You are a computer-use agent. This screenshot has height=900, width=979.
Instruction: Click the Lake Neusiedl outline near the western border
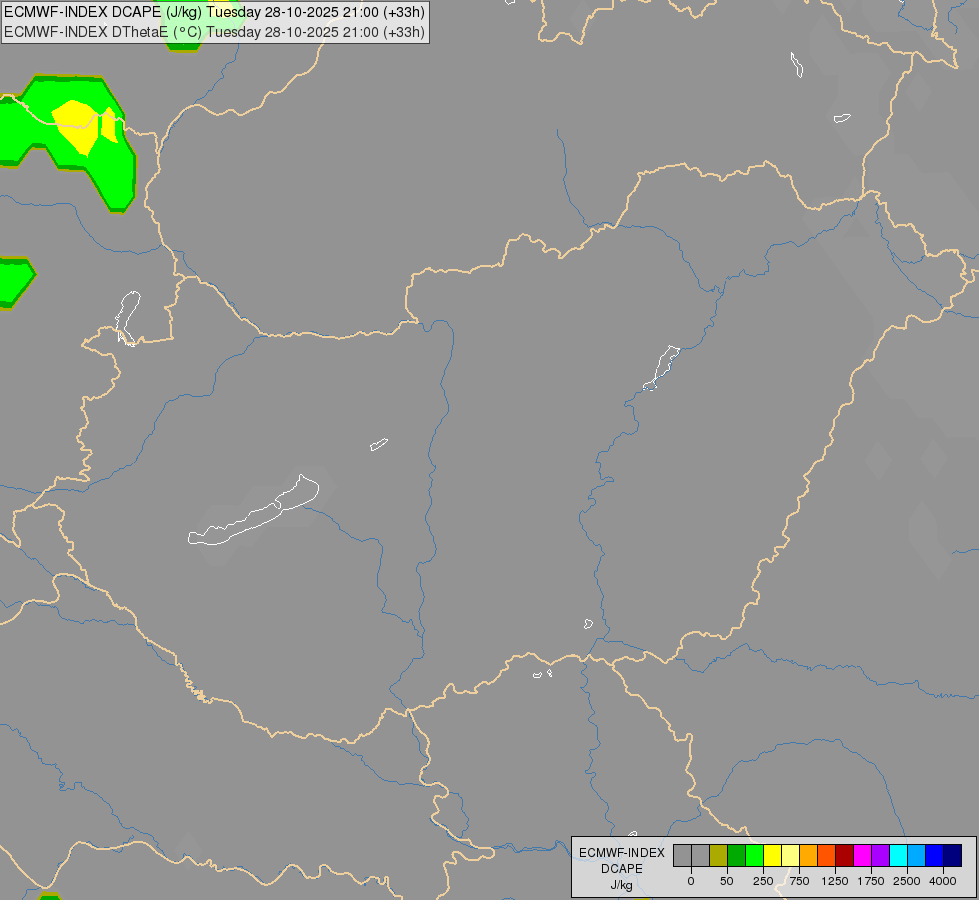(x=128, y=318)
